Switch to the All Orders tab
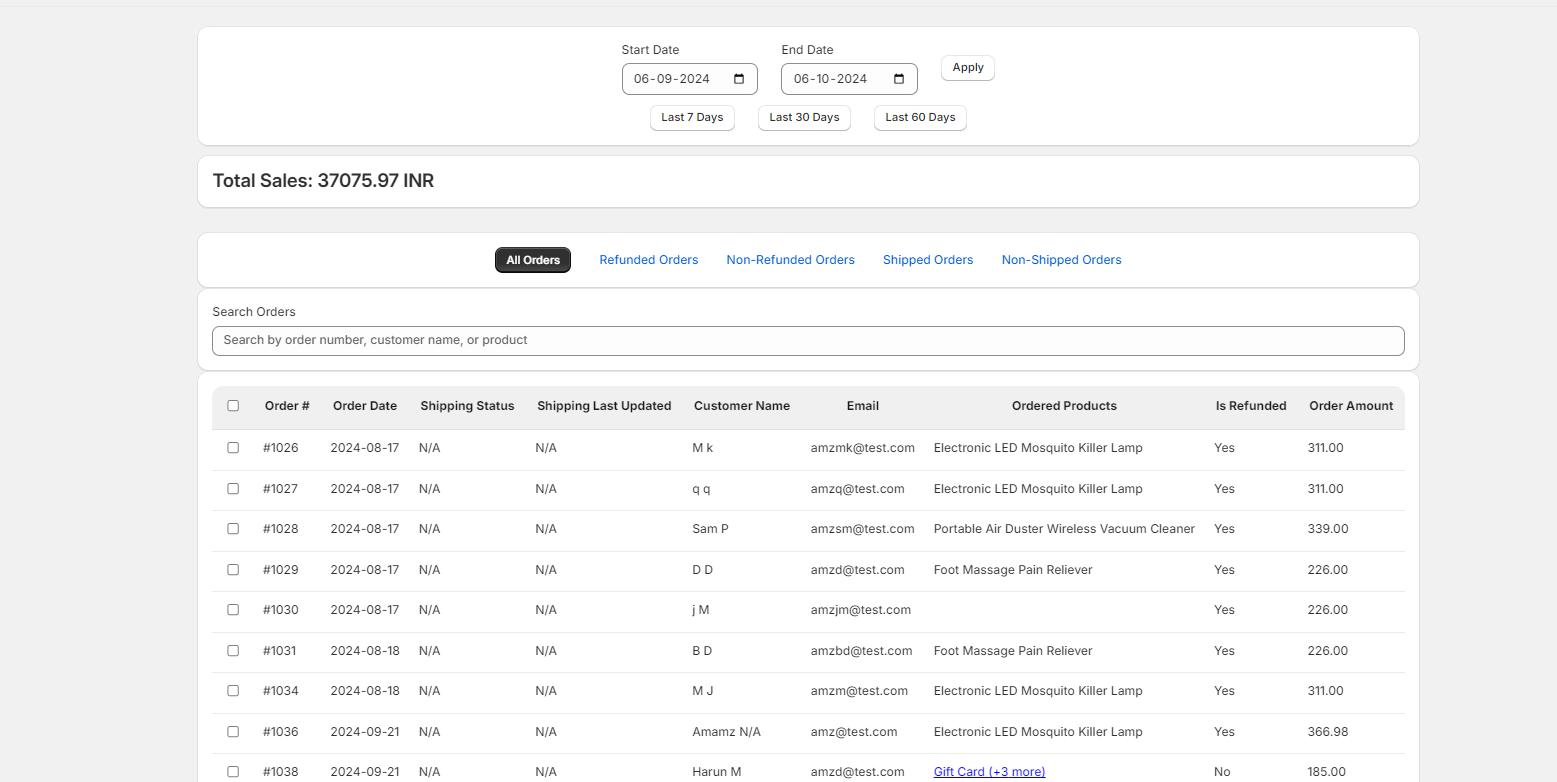The height and width of the screenshot is (782, 1557). [533, 260]
